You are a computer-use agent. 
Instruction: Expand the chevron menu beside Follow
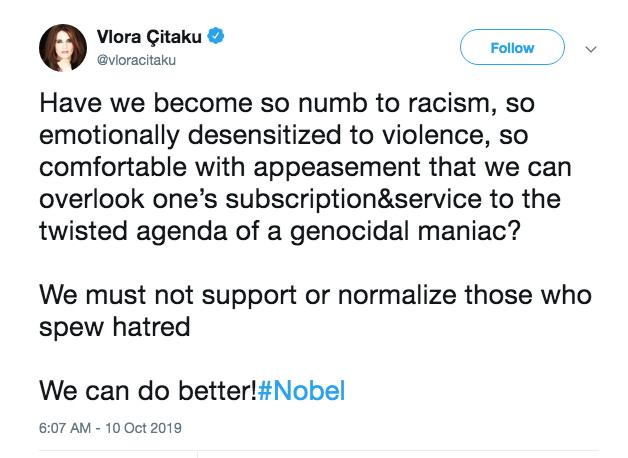click(590, 48)
